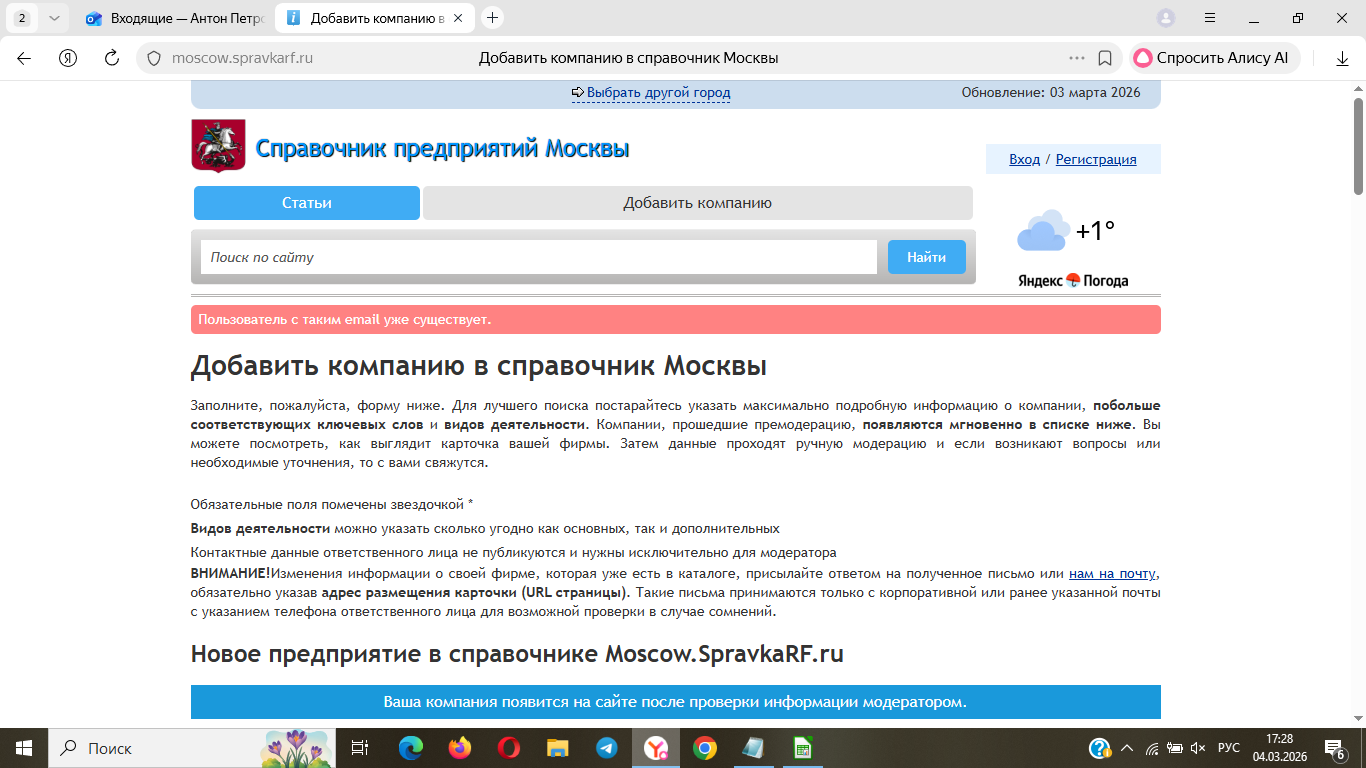
Task: Click the red 'Пользователь с таким email' alert
Action: pyautogui.click(x=676, y=320)
